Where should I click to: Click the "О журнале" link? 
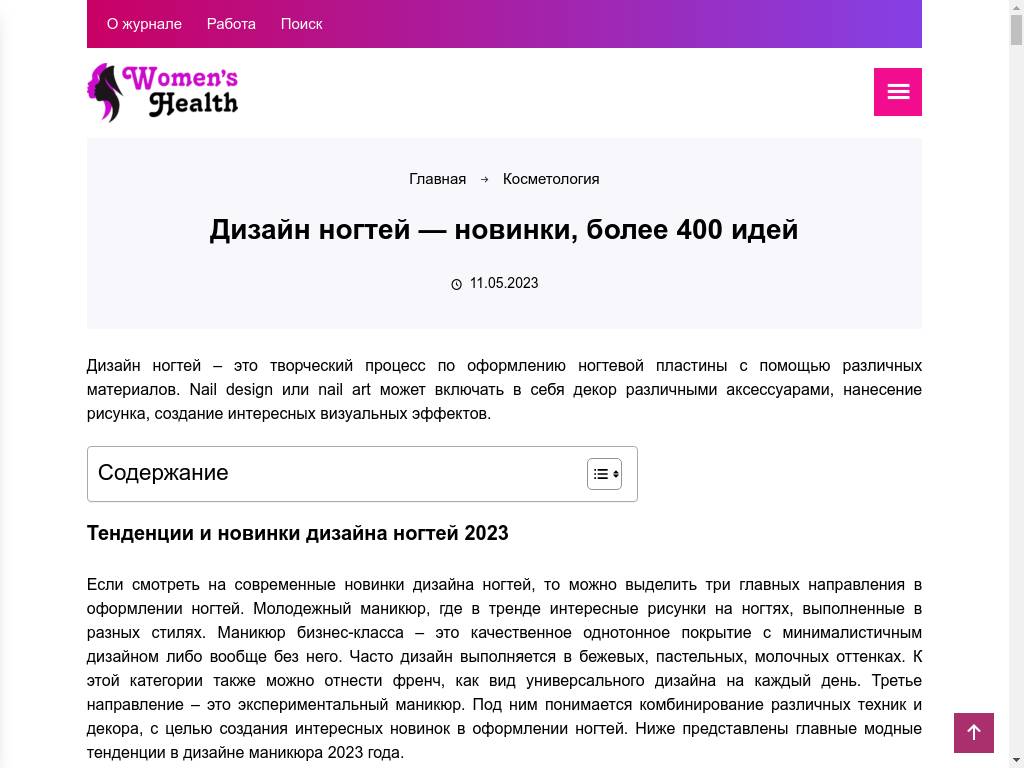[143, 23]
